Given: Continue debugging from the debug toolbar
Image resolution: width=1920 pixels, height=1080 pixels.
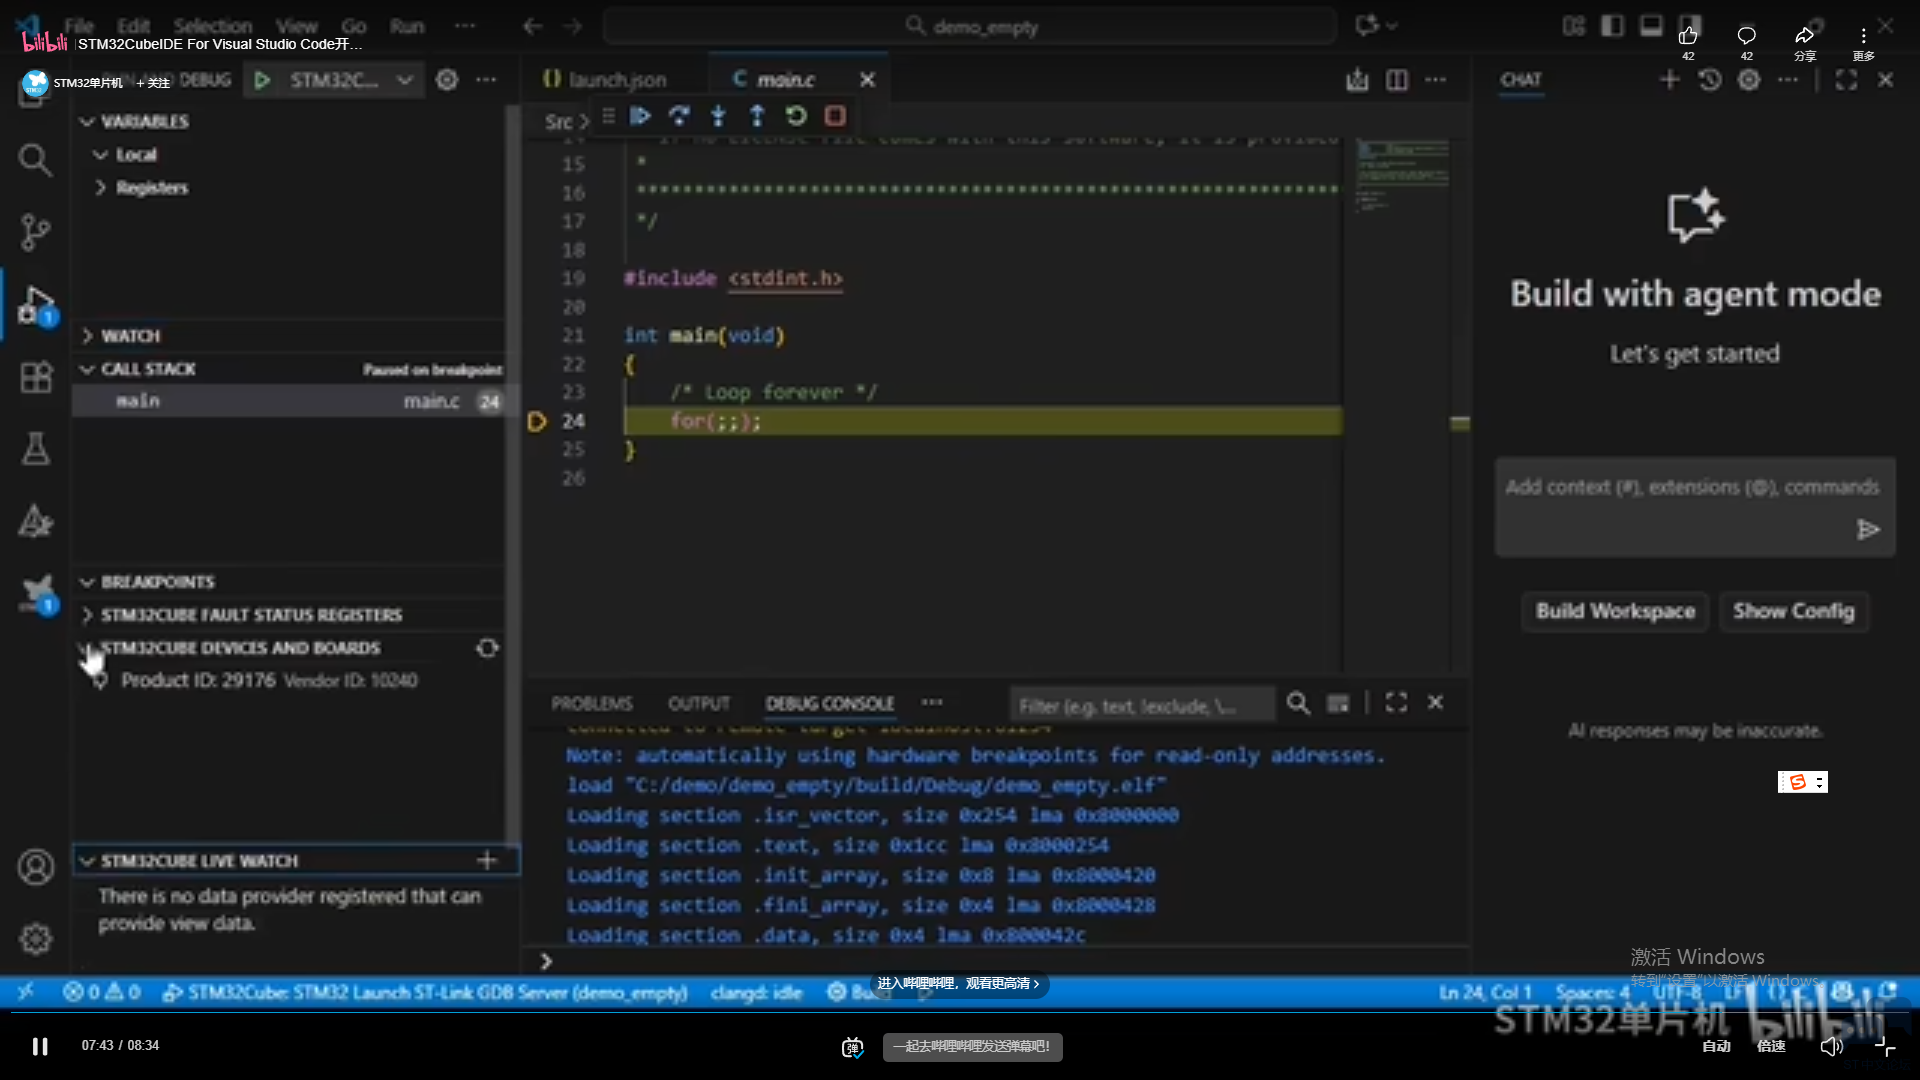Looking at the screenshot, I should click(x=640, y=116).
